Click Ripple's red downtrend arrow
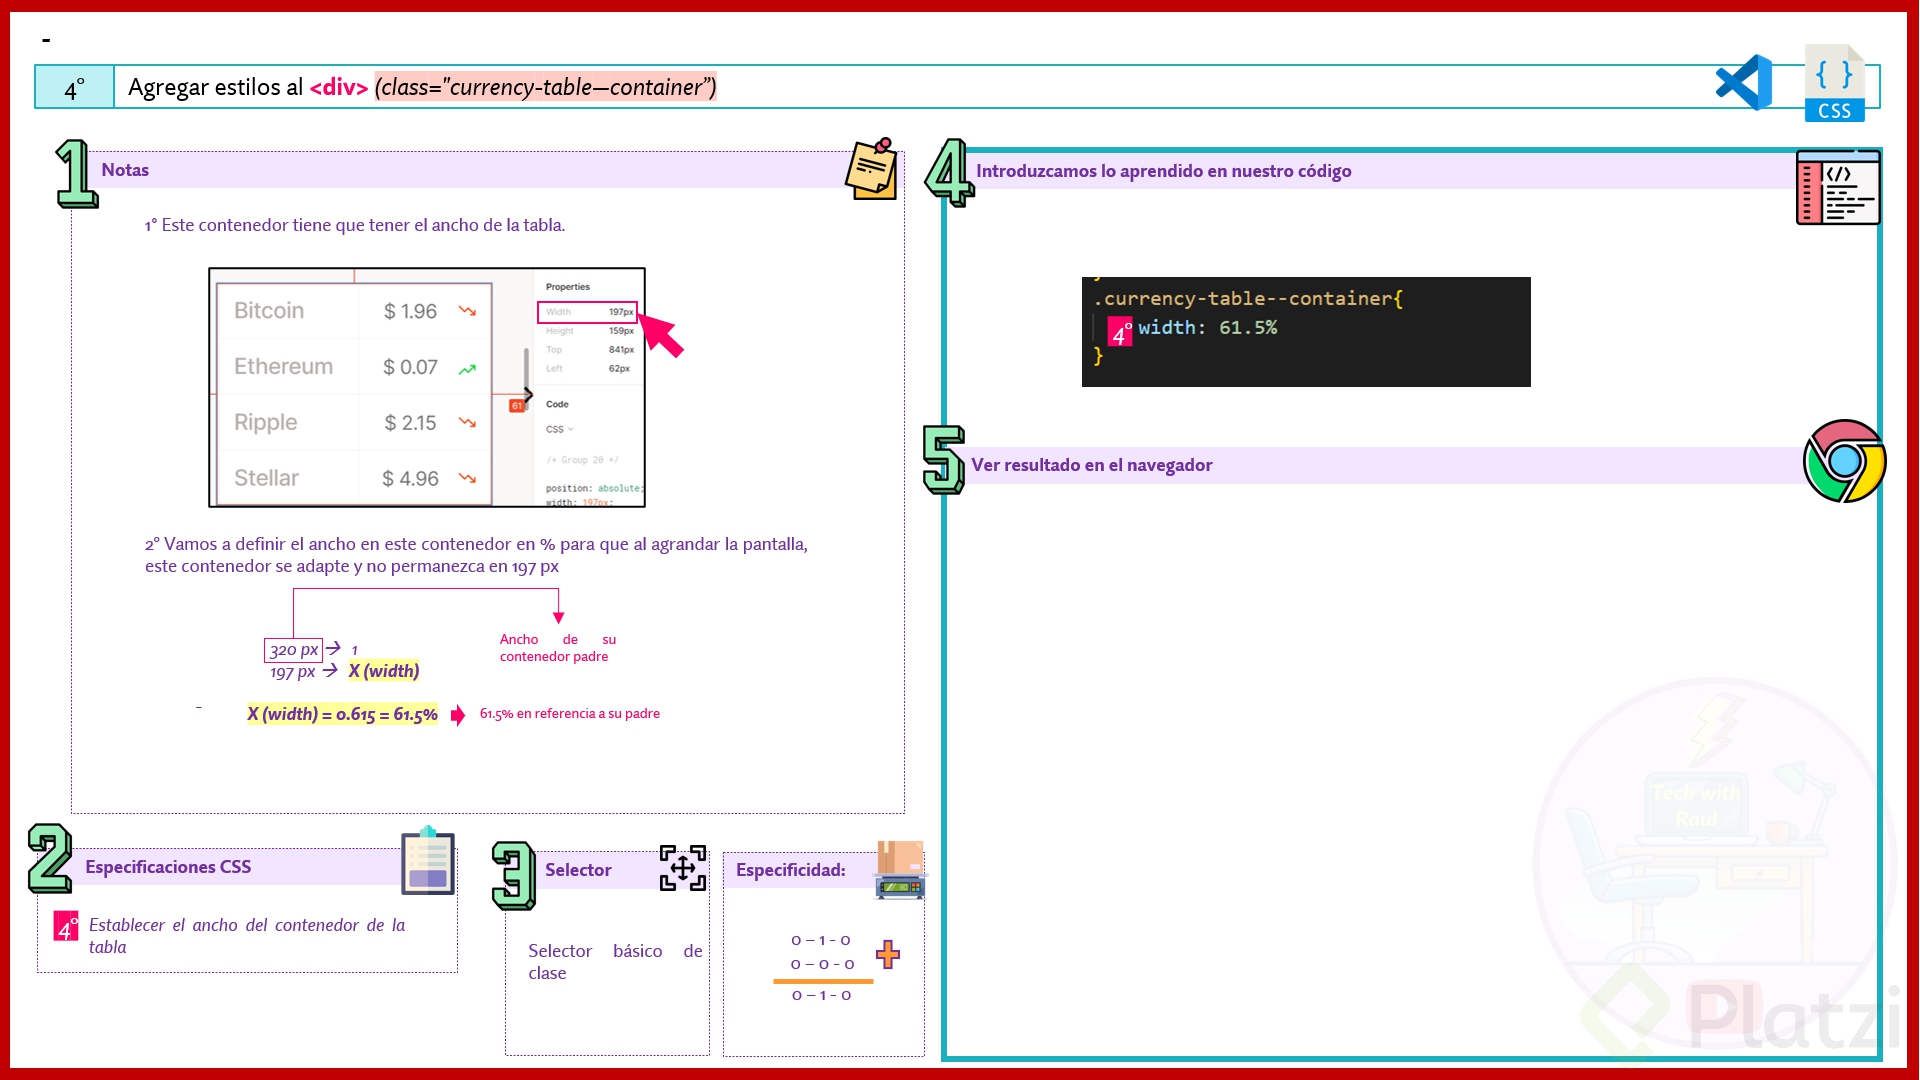The width and height of the screenshot is (1920, 1080). [467, 423]
